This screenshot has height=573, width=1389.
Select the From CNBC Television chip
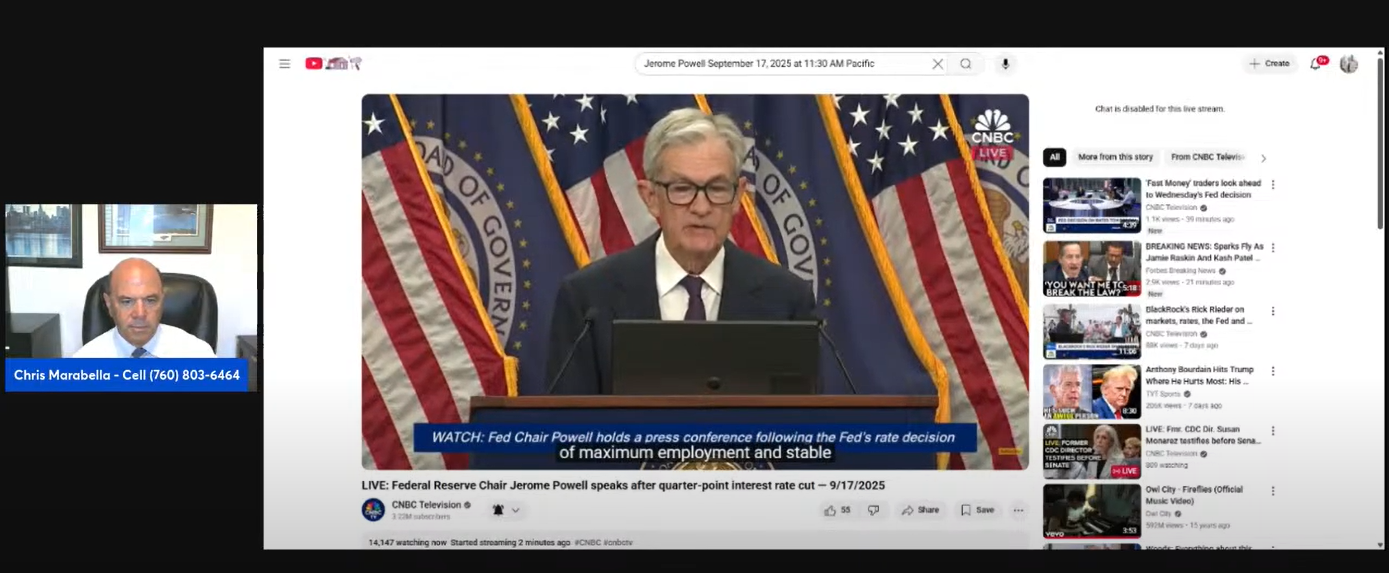pos(1208,157)
